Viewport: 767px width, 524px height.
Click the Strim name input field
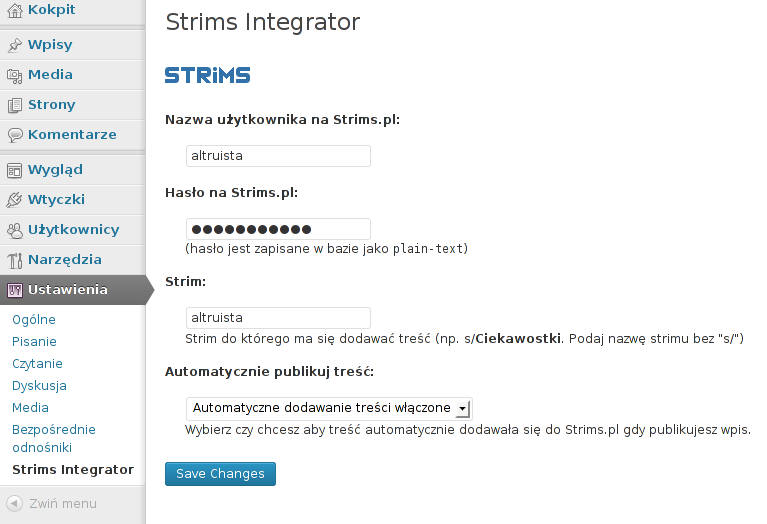coord(278,318)
